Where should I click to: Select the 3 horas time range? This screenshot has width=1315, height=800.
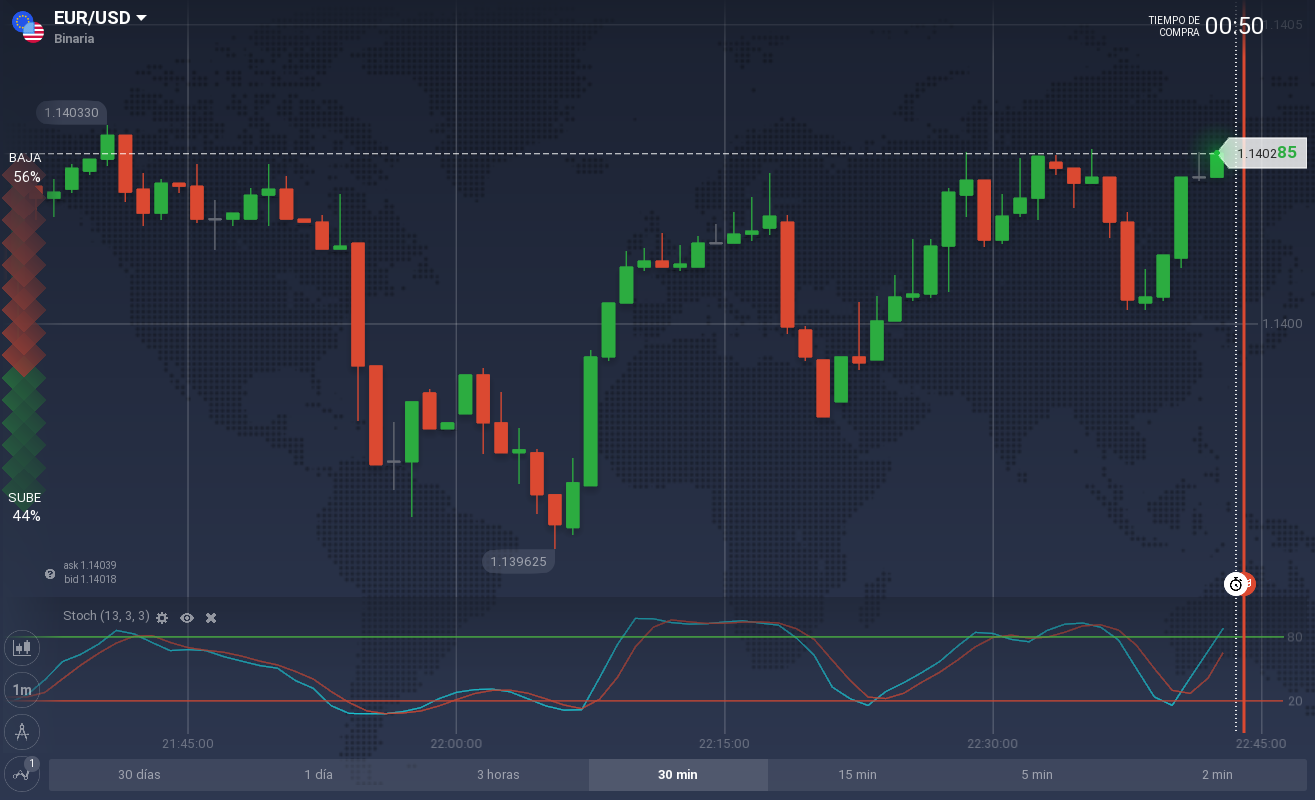coord(498,775)
